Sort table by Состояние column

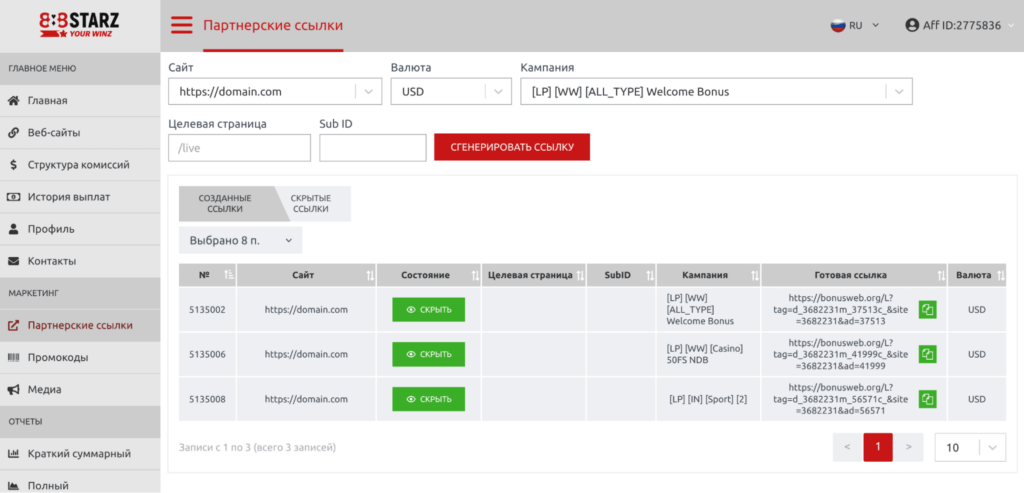pos(475,276)
